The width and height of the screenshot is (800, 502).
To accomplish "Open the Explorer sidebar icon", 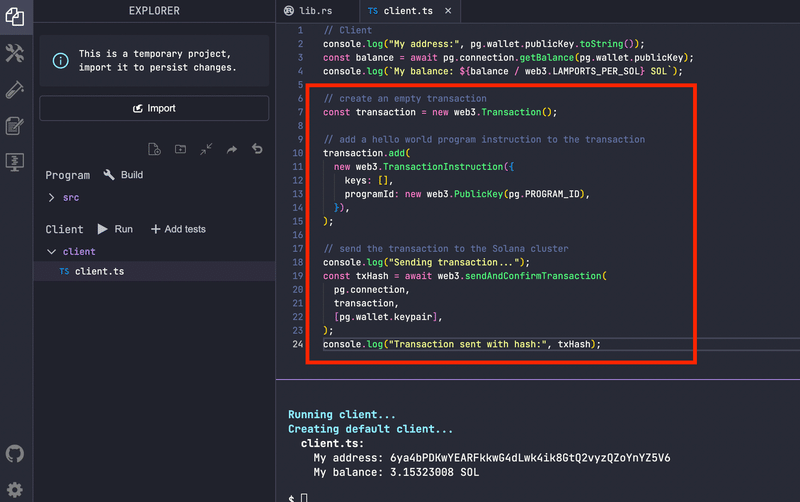I will coord(15,17).
